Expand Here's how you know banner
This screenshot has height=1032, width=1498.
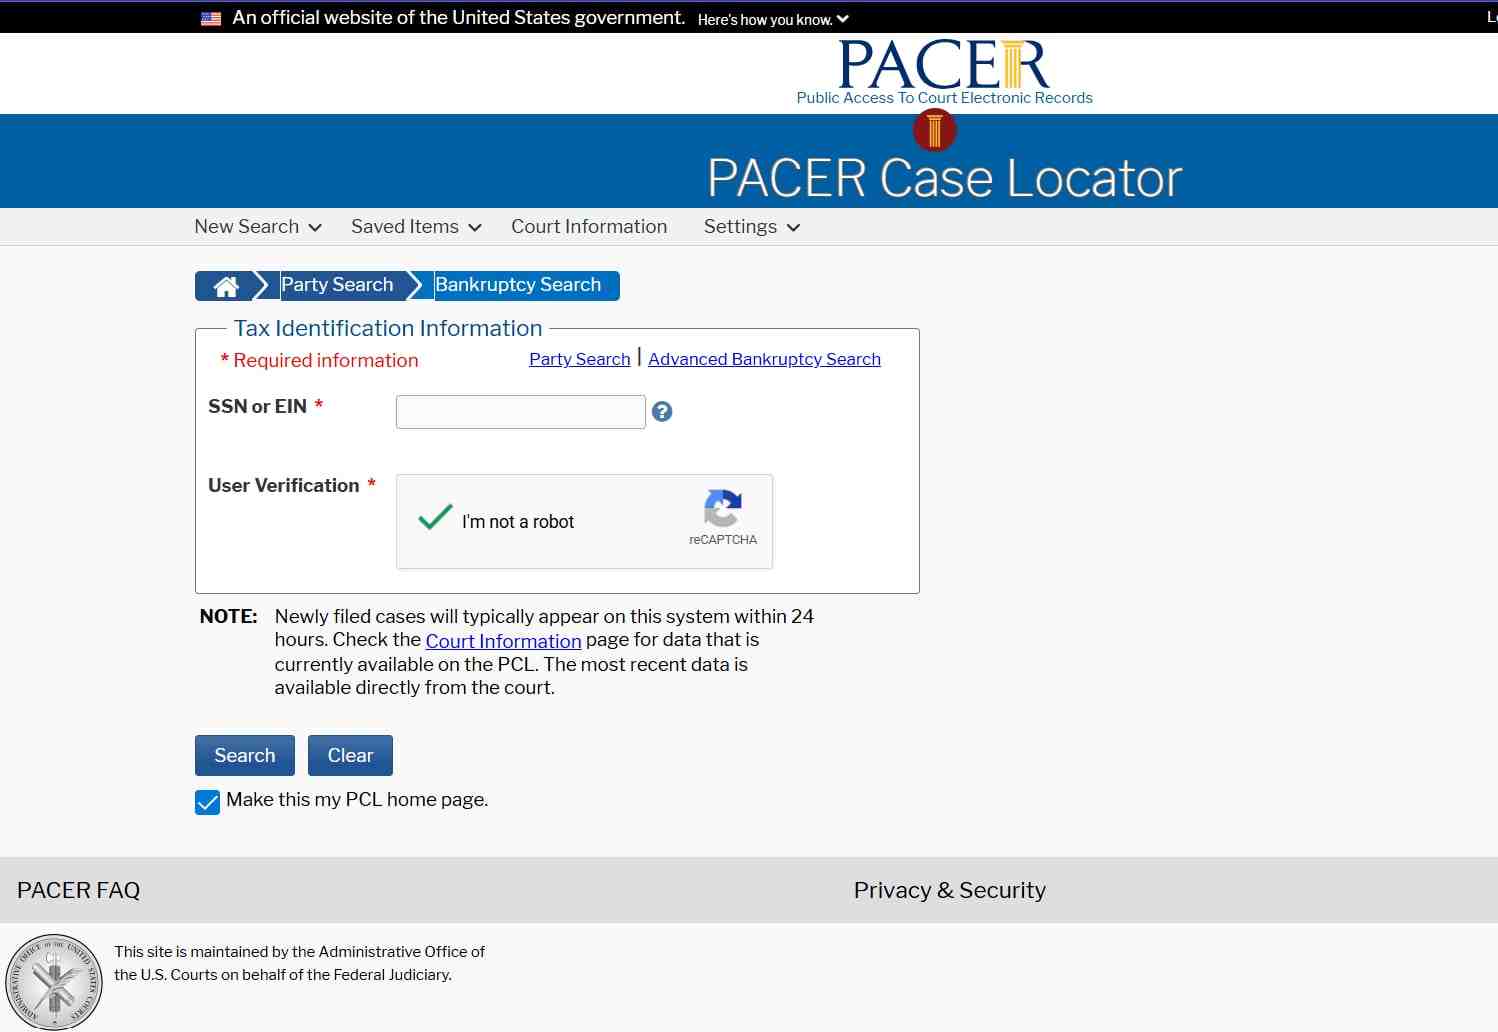(x=773, y=19)
